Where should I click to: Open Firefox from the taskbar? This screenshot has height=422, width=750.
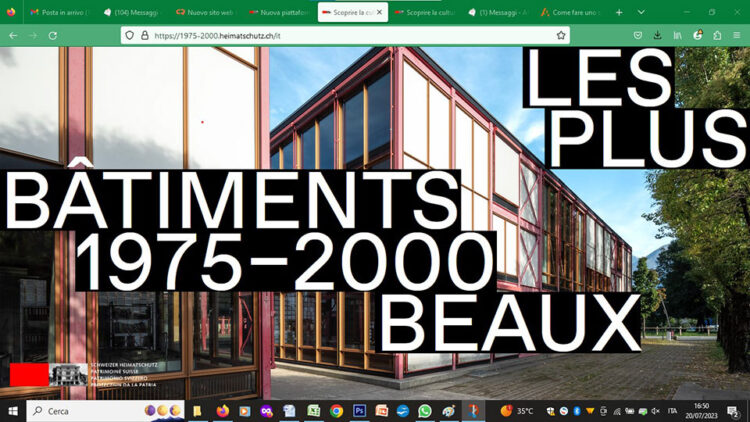coord(222,411)
